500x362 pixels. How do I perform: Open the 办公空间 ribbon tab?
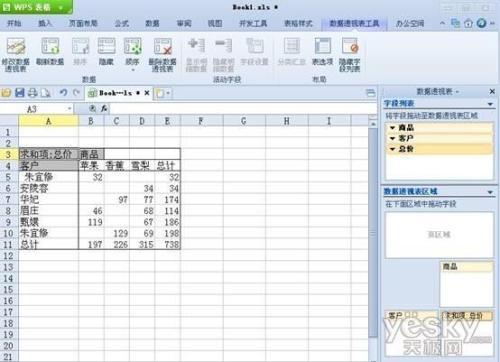point(410,23)
